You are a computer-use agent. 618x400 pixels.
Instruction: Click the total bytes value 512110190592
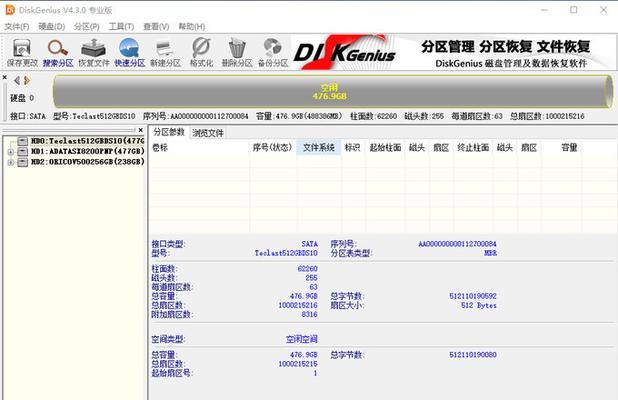click(x=473, y=296)
